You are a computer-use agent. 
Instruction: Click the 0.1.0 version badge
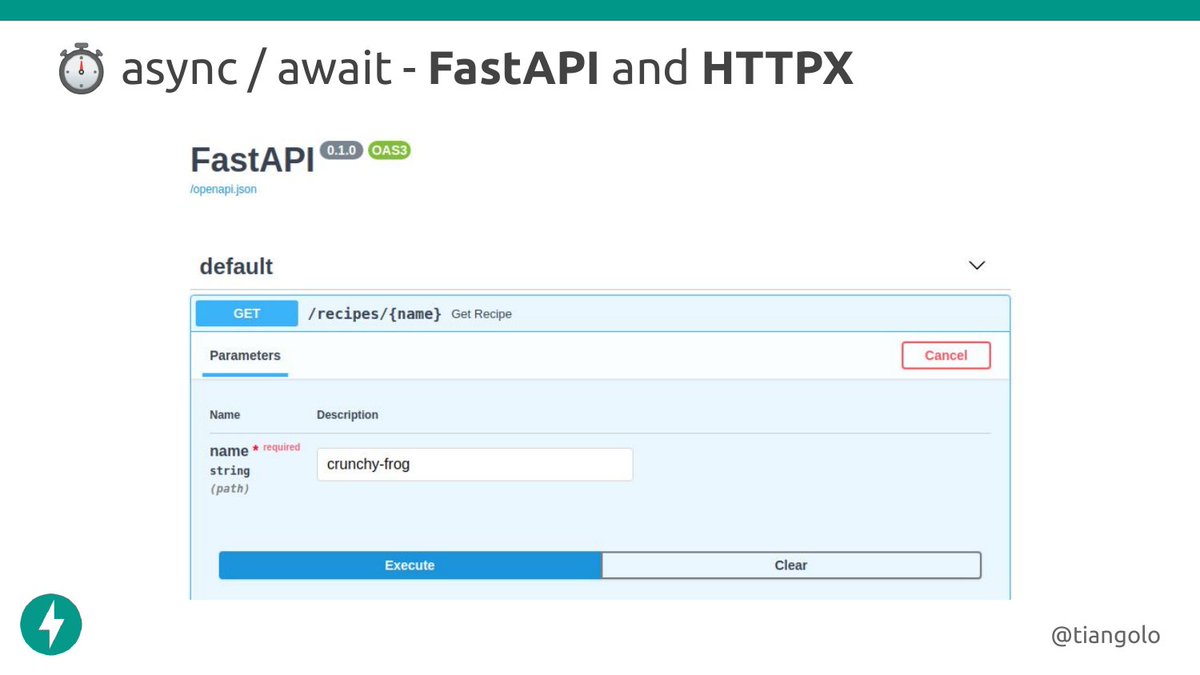pyautogui.click(x=342, y=150)
